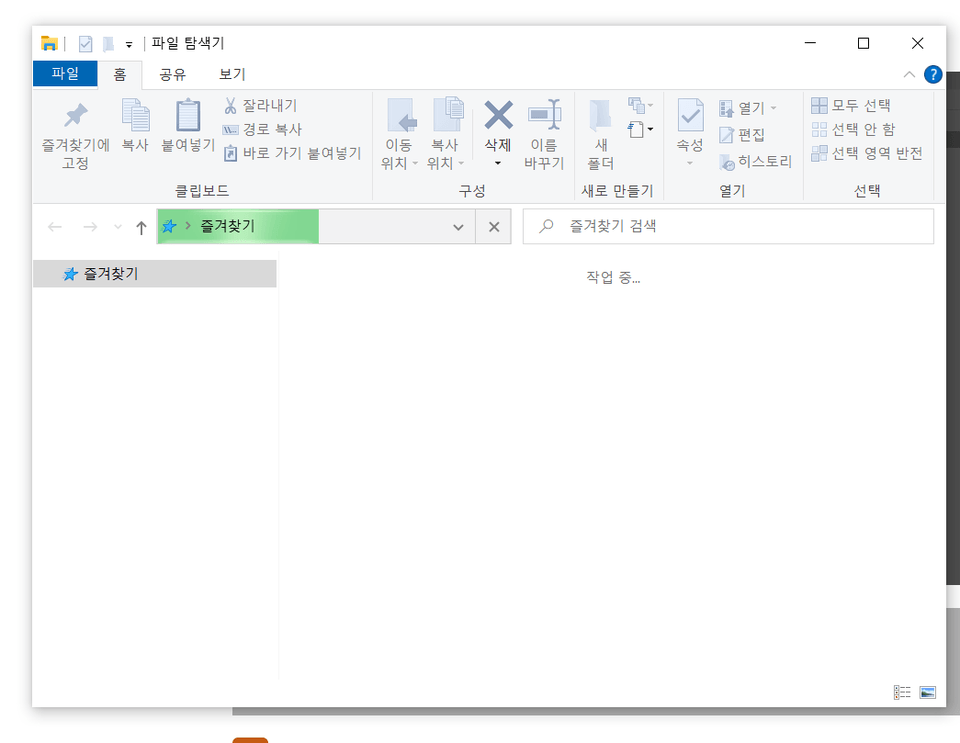
Task: Switch to the 홈 ribbon tab
Action: (x=120, y=75)
